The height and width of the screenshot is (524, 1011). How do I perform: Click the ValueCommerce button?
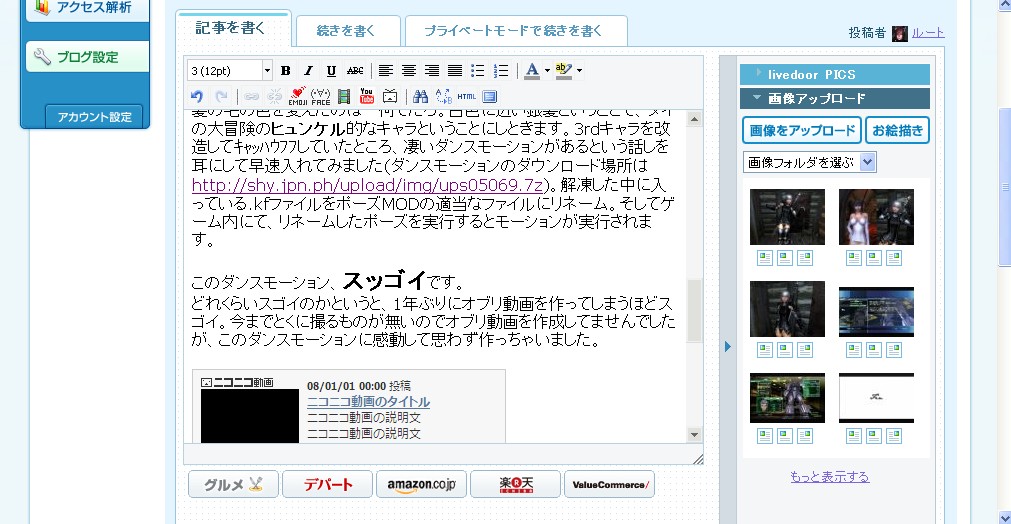[x=609, y=484]
